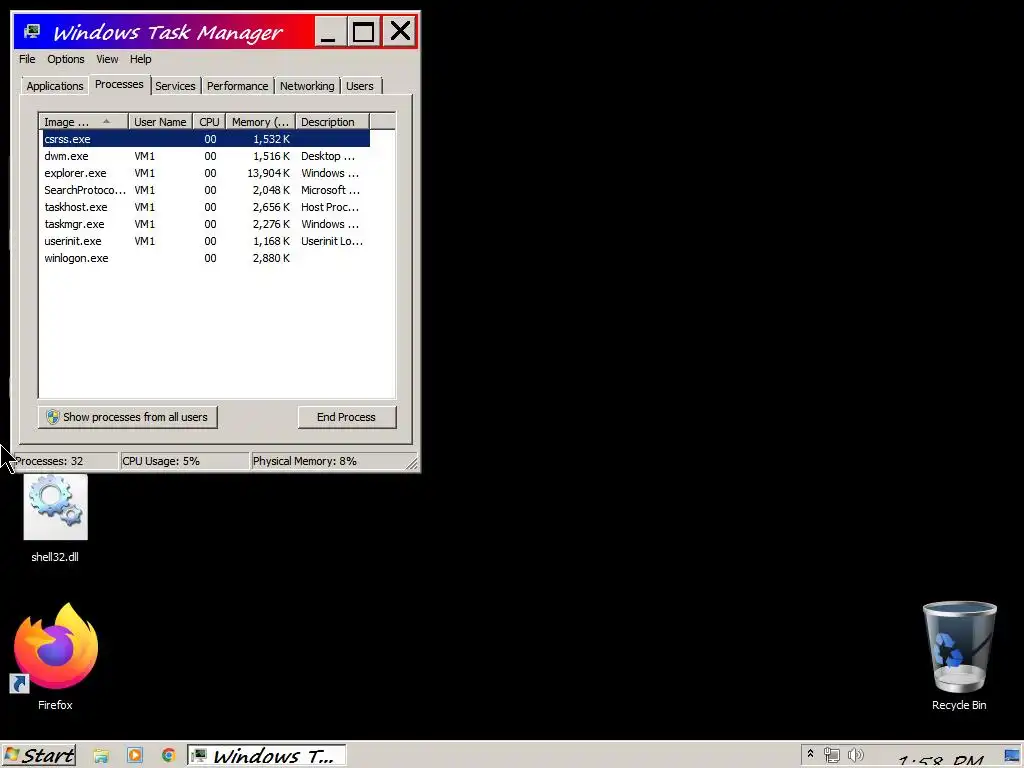The height and width of the screenshot is (768, 1024).
Task: Select the csrss.exe process row
Action: (x=206, y=139)
